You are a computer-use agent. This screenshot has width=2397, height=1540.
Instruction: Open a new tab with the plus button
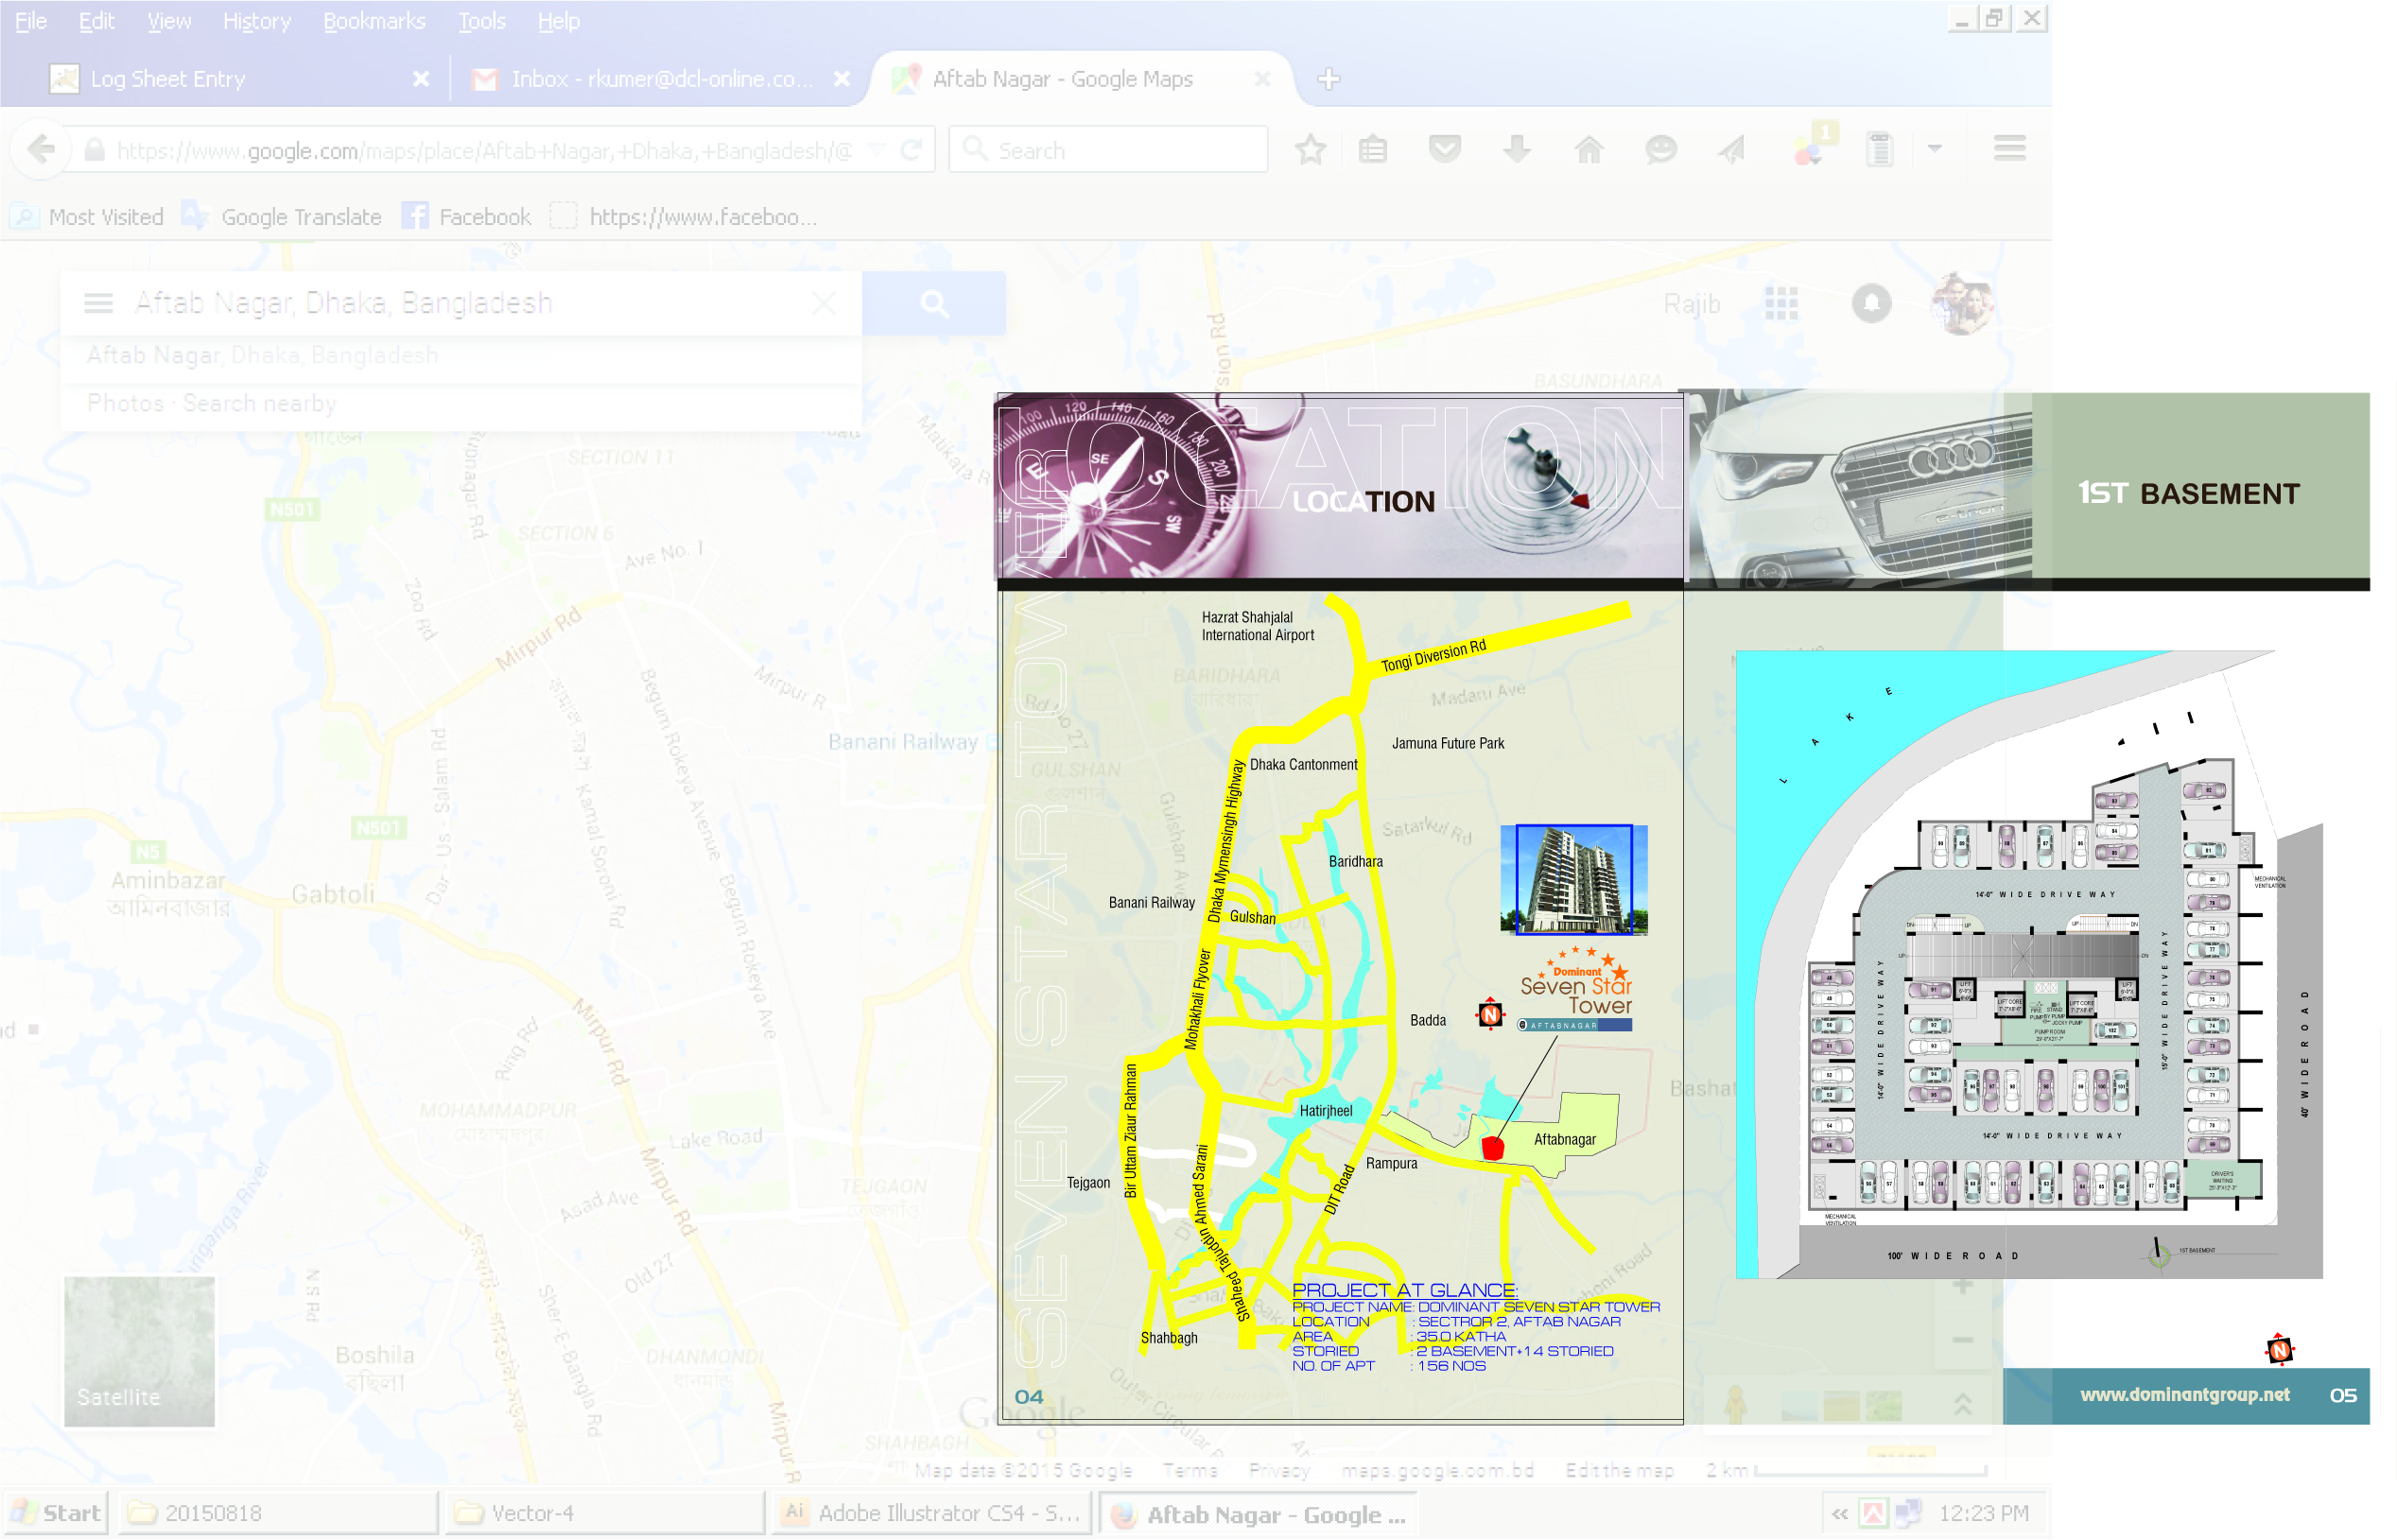1327,79
